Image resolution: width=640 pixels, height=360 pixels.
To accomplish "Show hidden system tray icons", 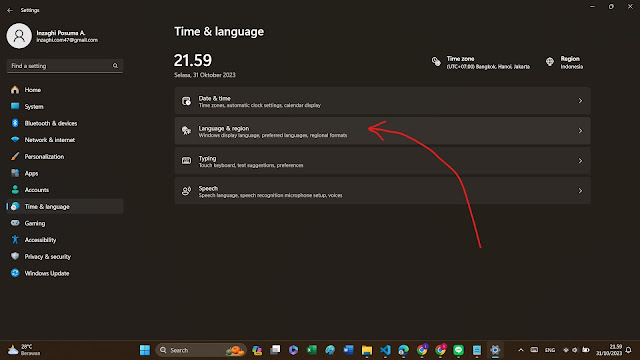I will [x=521, y=350].
